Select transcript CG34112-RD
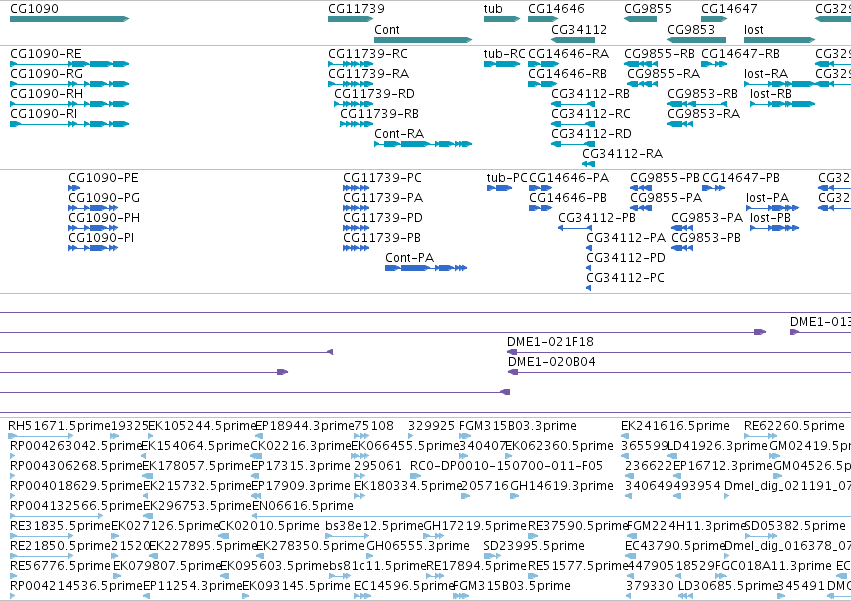 (573, 144)
